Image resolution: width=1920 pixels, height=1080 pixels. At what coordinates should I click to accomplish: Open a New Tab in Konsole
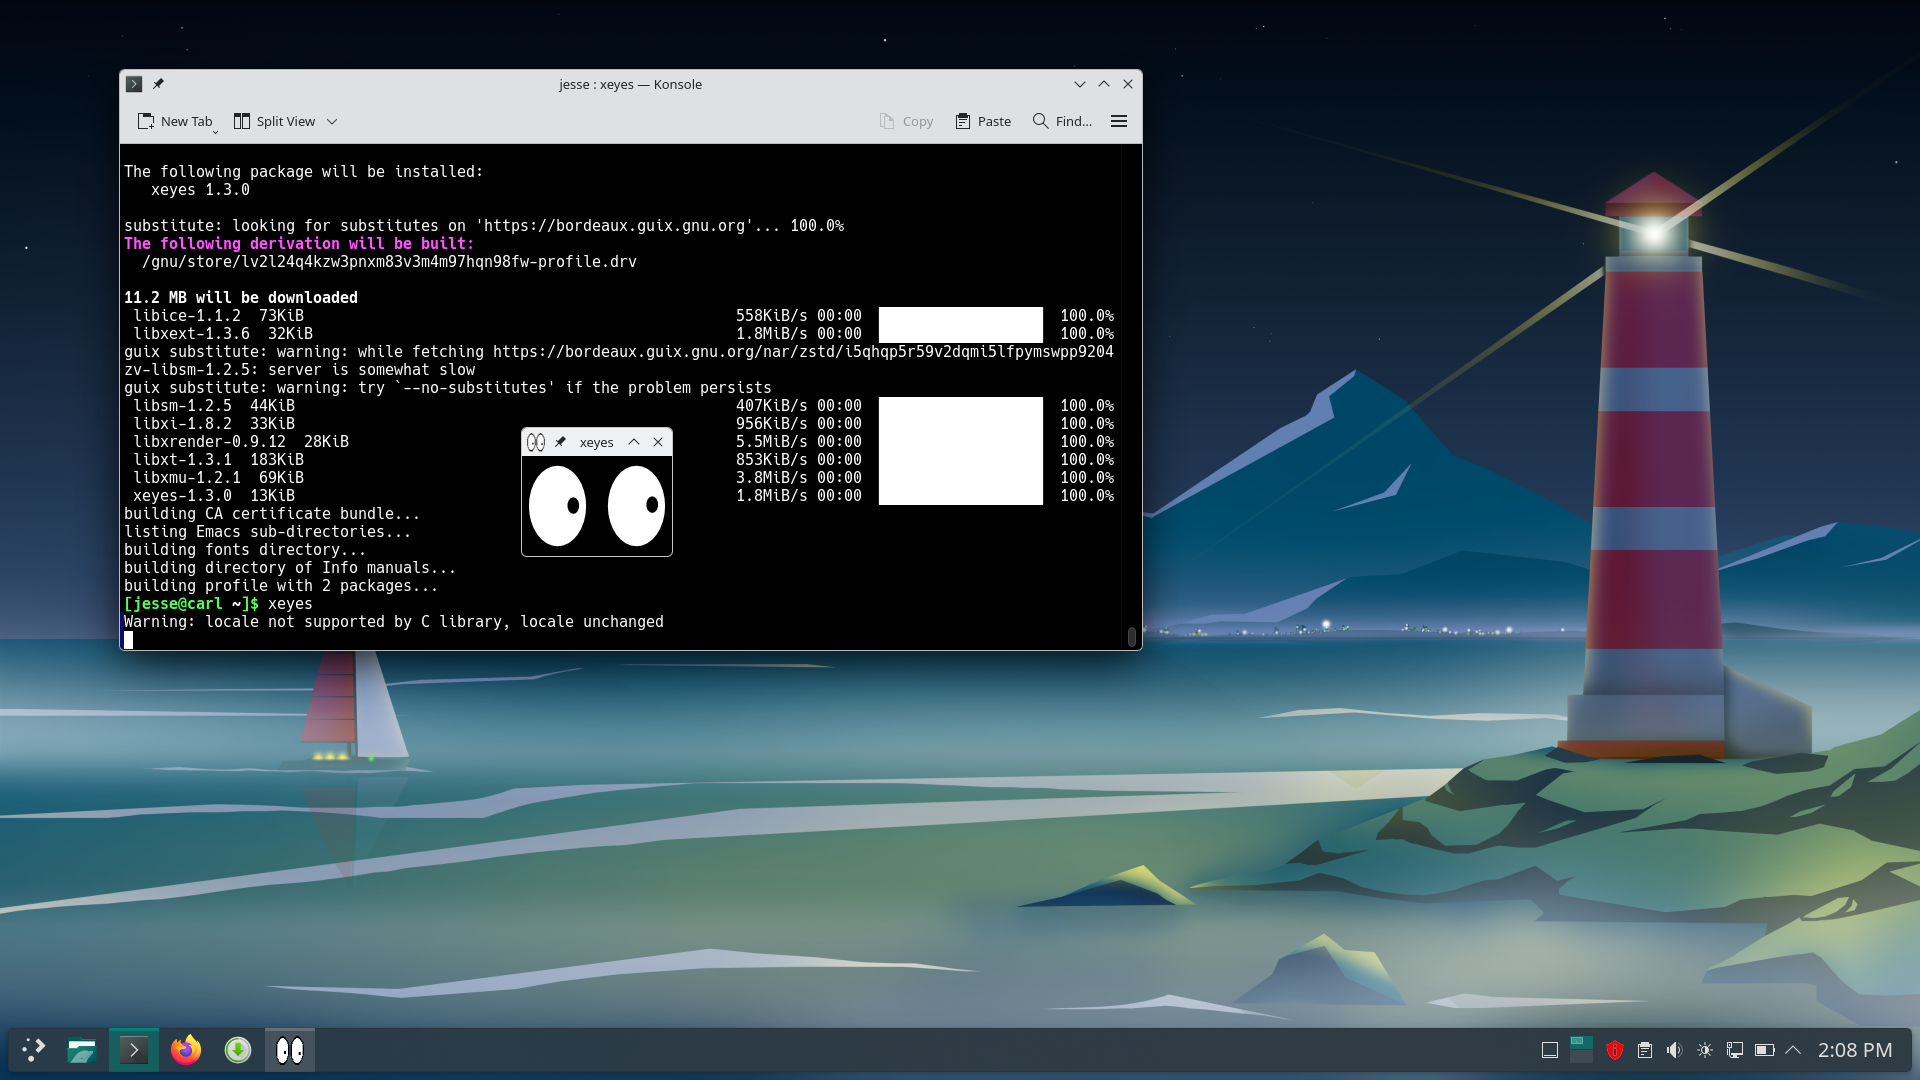[x=176, y=121]
